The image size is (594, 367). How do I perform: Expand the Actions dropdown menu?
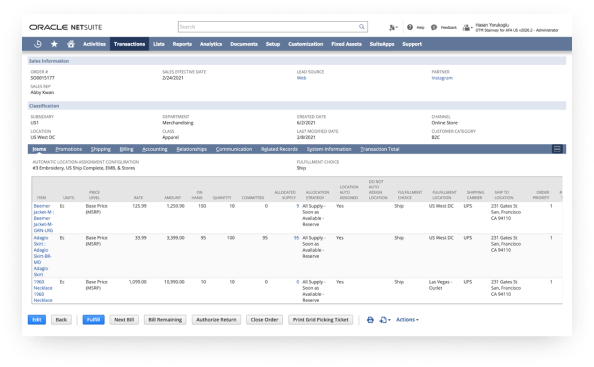(407, 320)
